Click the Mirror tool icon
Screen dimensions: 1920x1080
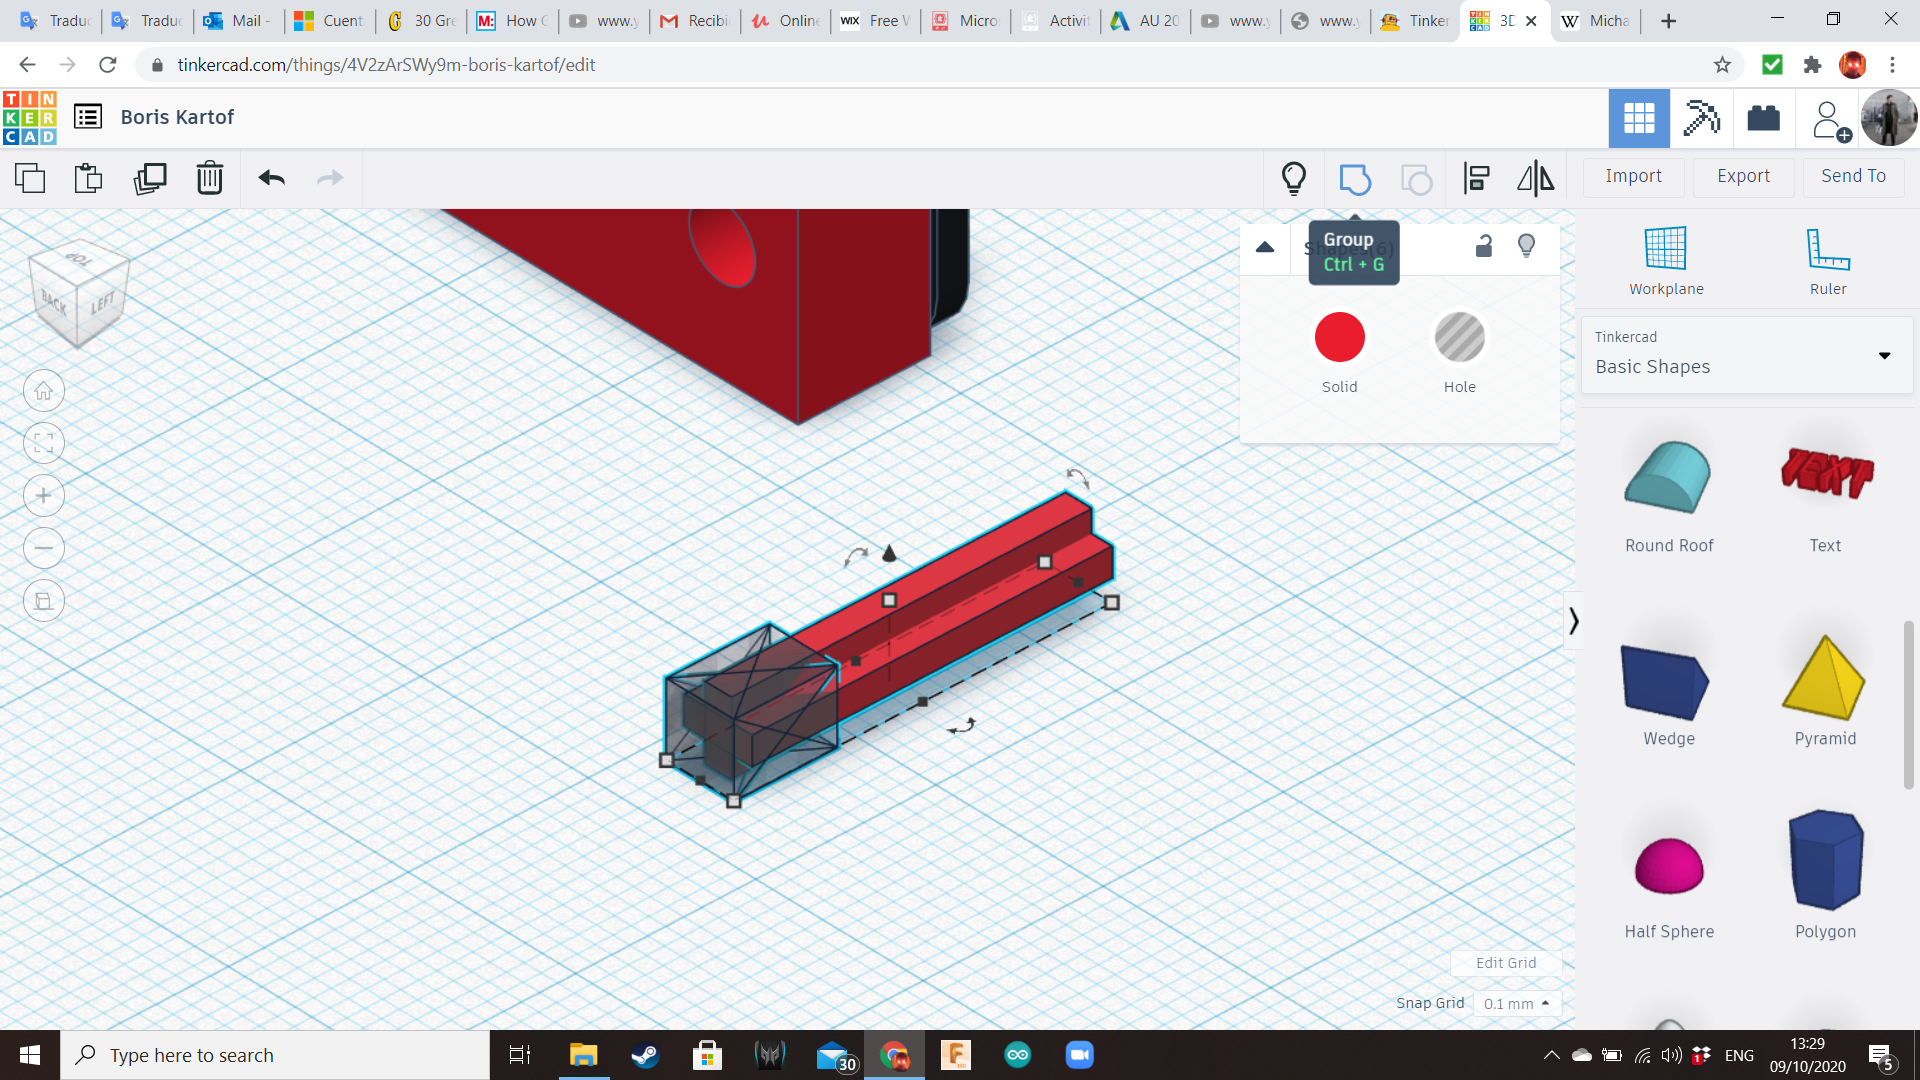click(1535, 179)
